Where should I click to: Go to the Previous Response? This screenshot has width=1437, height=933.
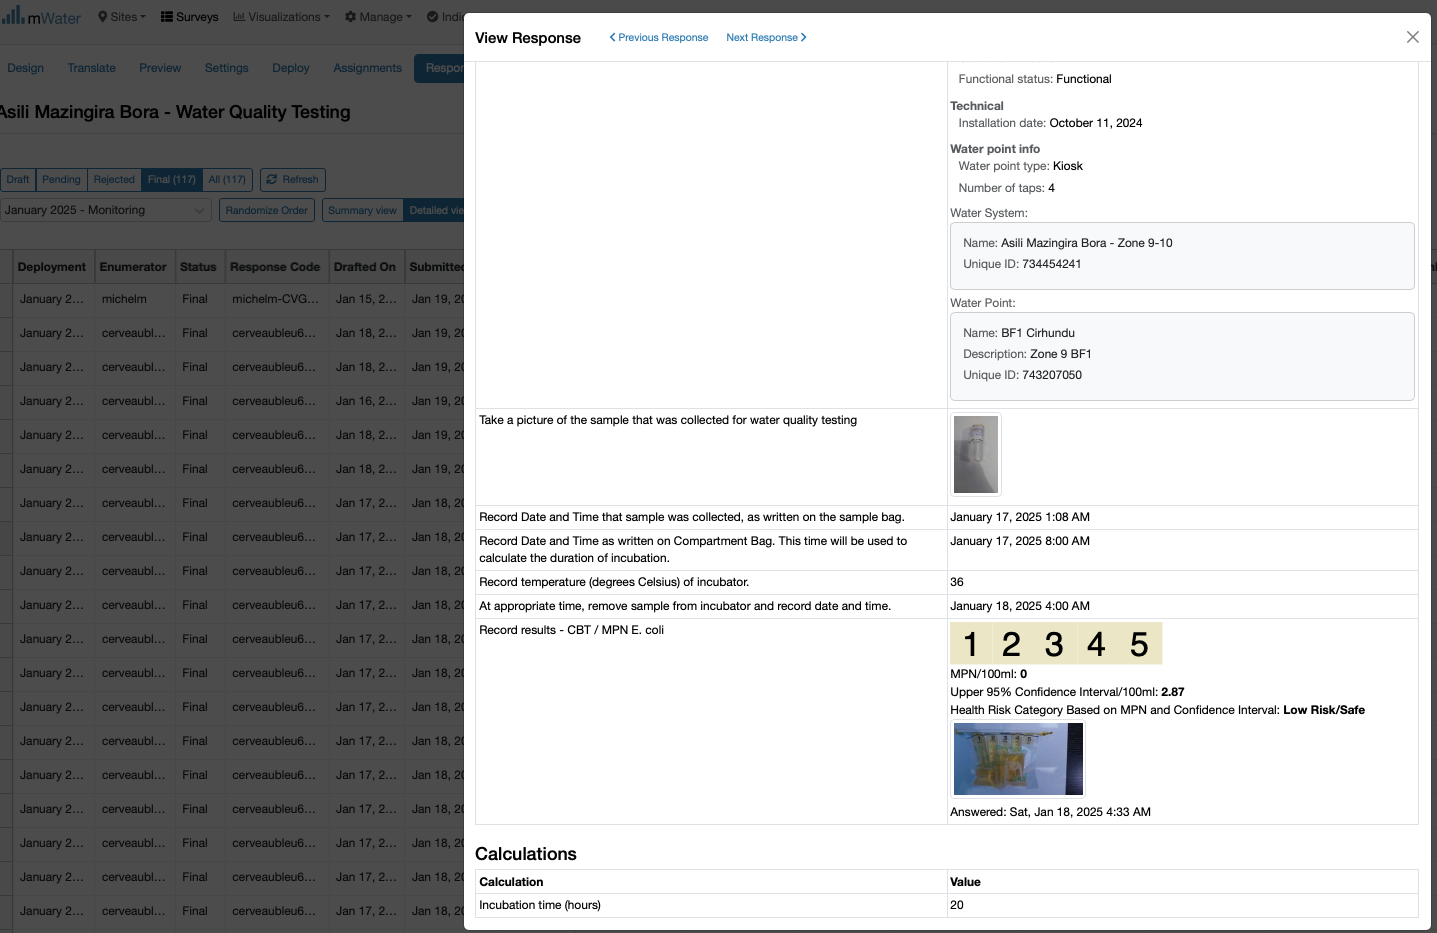coord(659,37)
